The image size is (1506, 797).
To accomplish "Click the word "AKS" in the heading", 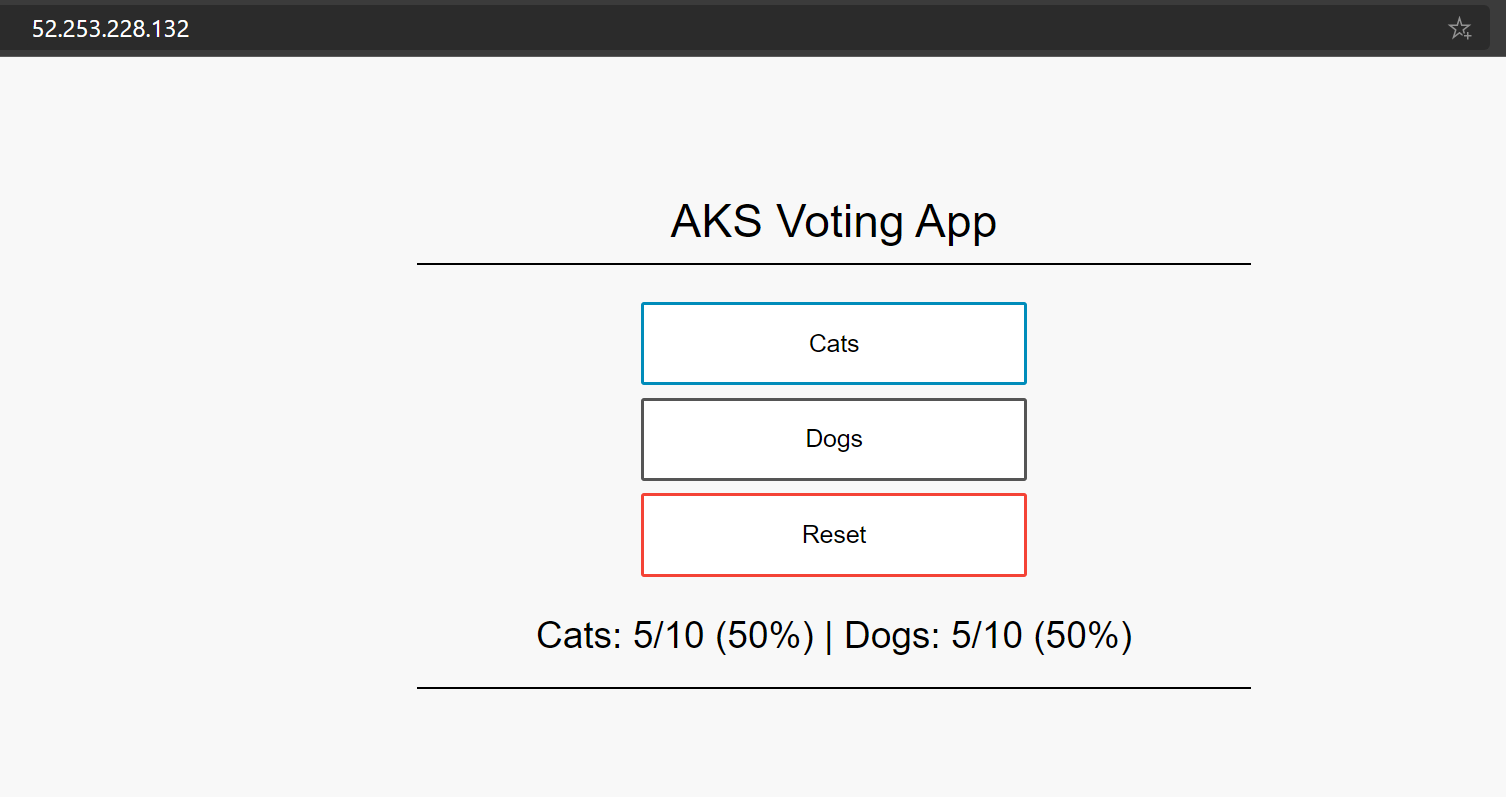I will click(717, 222).
